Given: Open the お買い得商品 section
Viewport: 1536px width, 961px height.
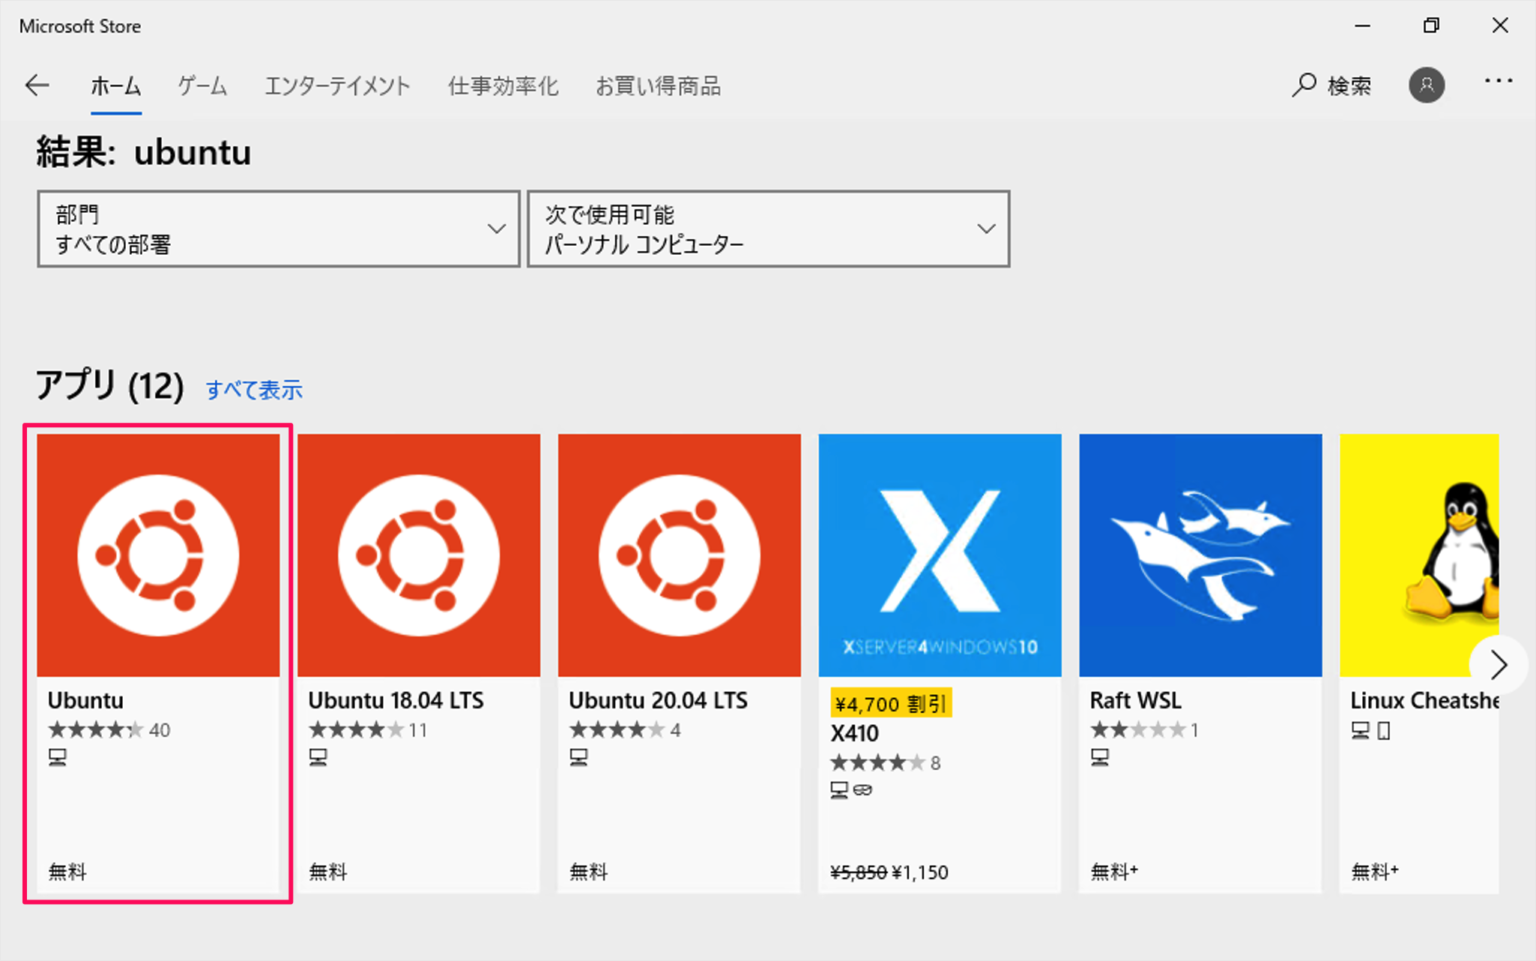Looking at the screenshot, I should [659, 86].
